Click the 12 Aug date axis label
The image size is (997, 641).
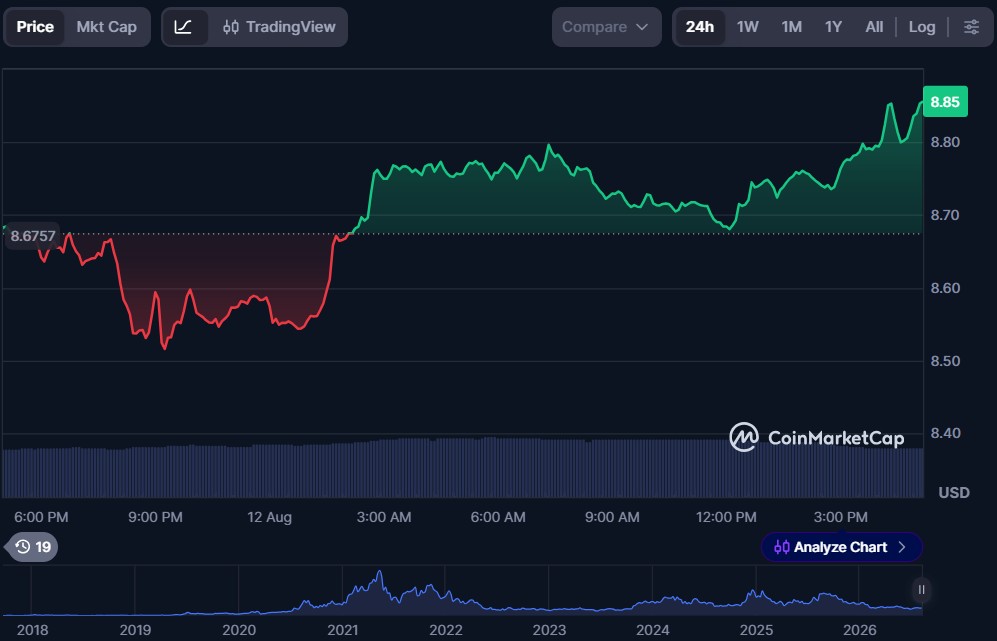pos(269,517)
